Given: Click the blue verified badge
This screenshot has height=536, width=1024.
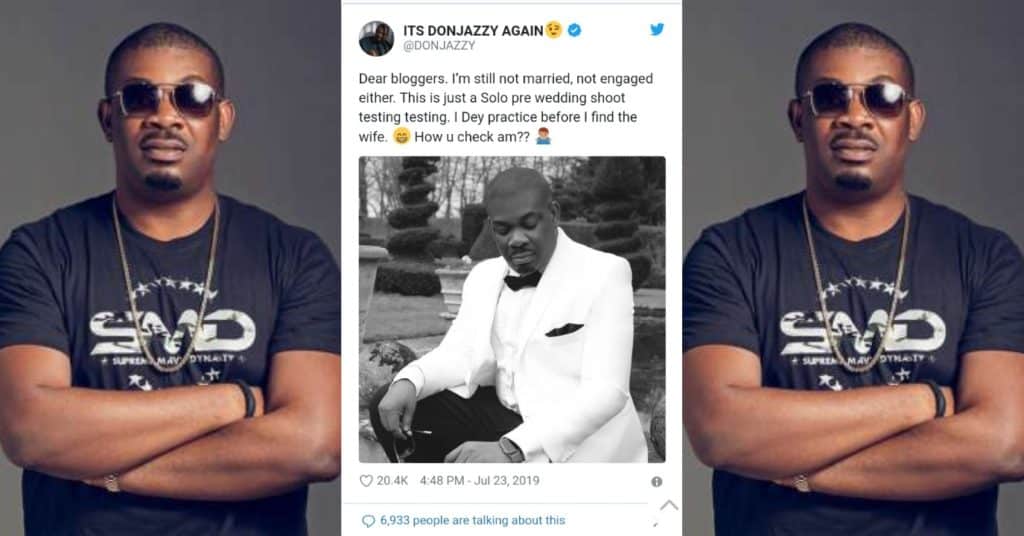Looking at the screenshot, I should click(574, 30).
